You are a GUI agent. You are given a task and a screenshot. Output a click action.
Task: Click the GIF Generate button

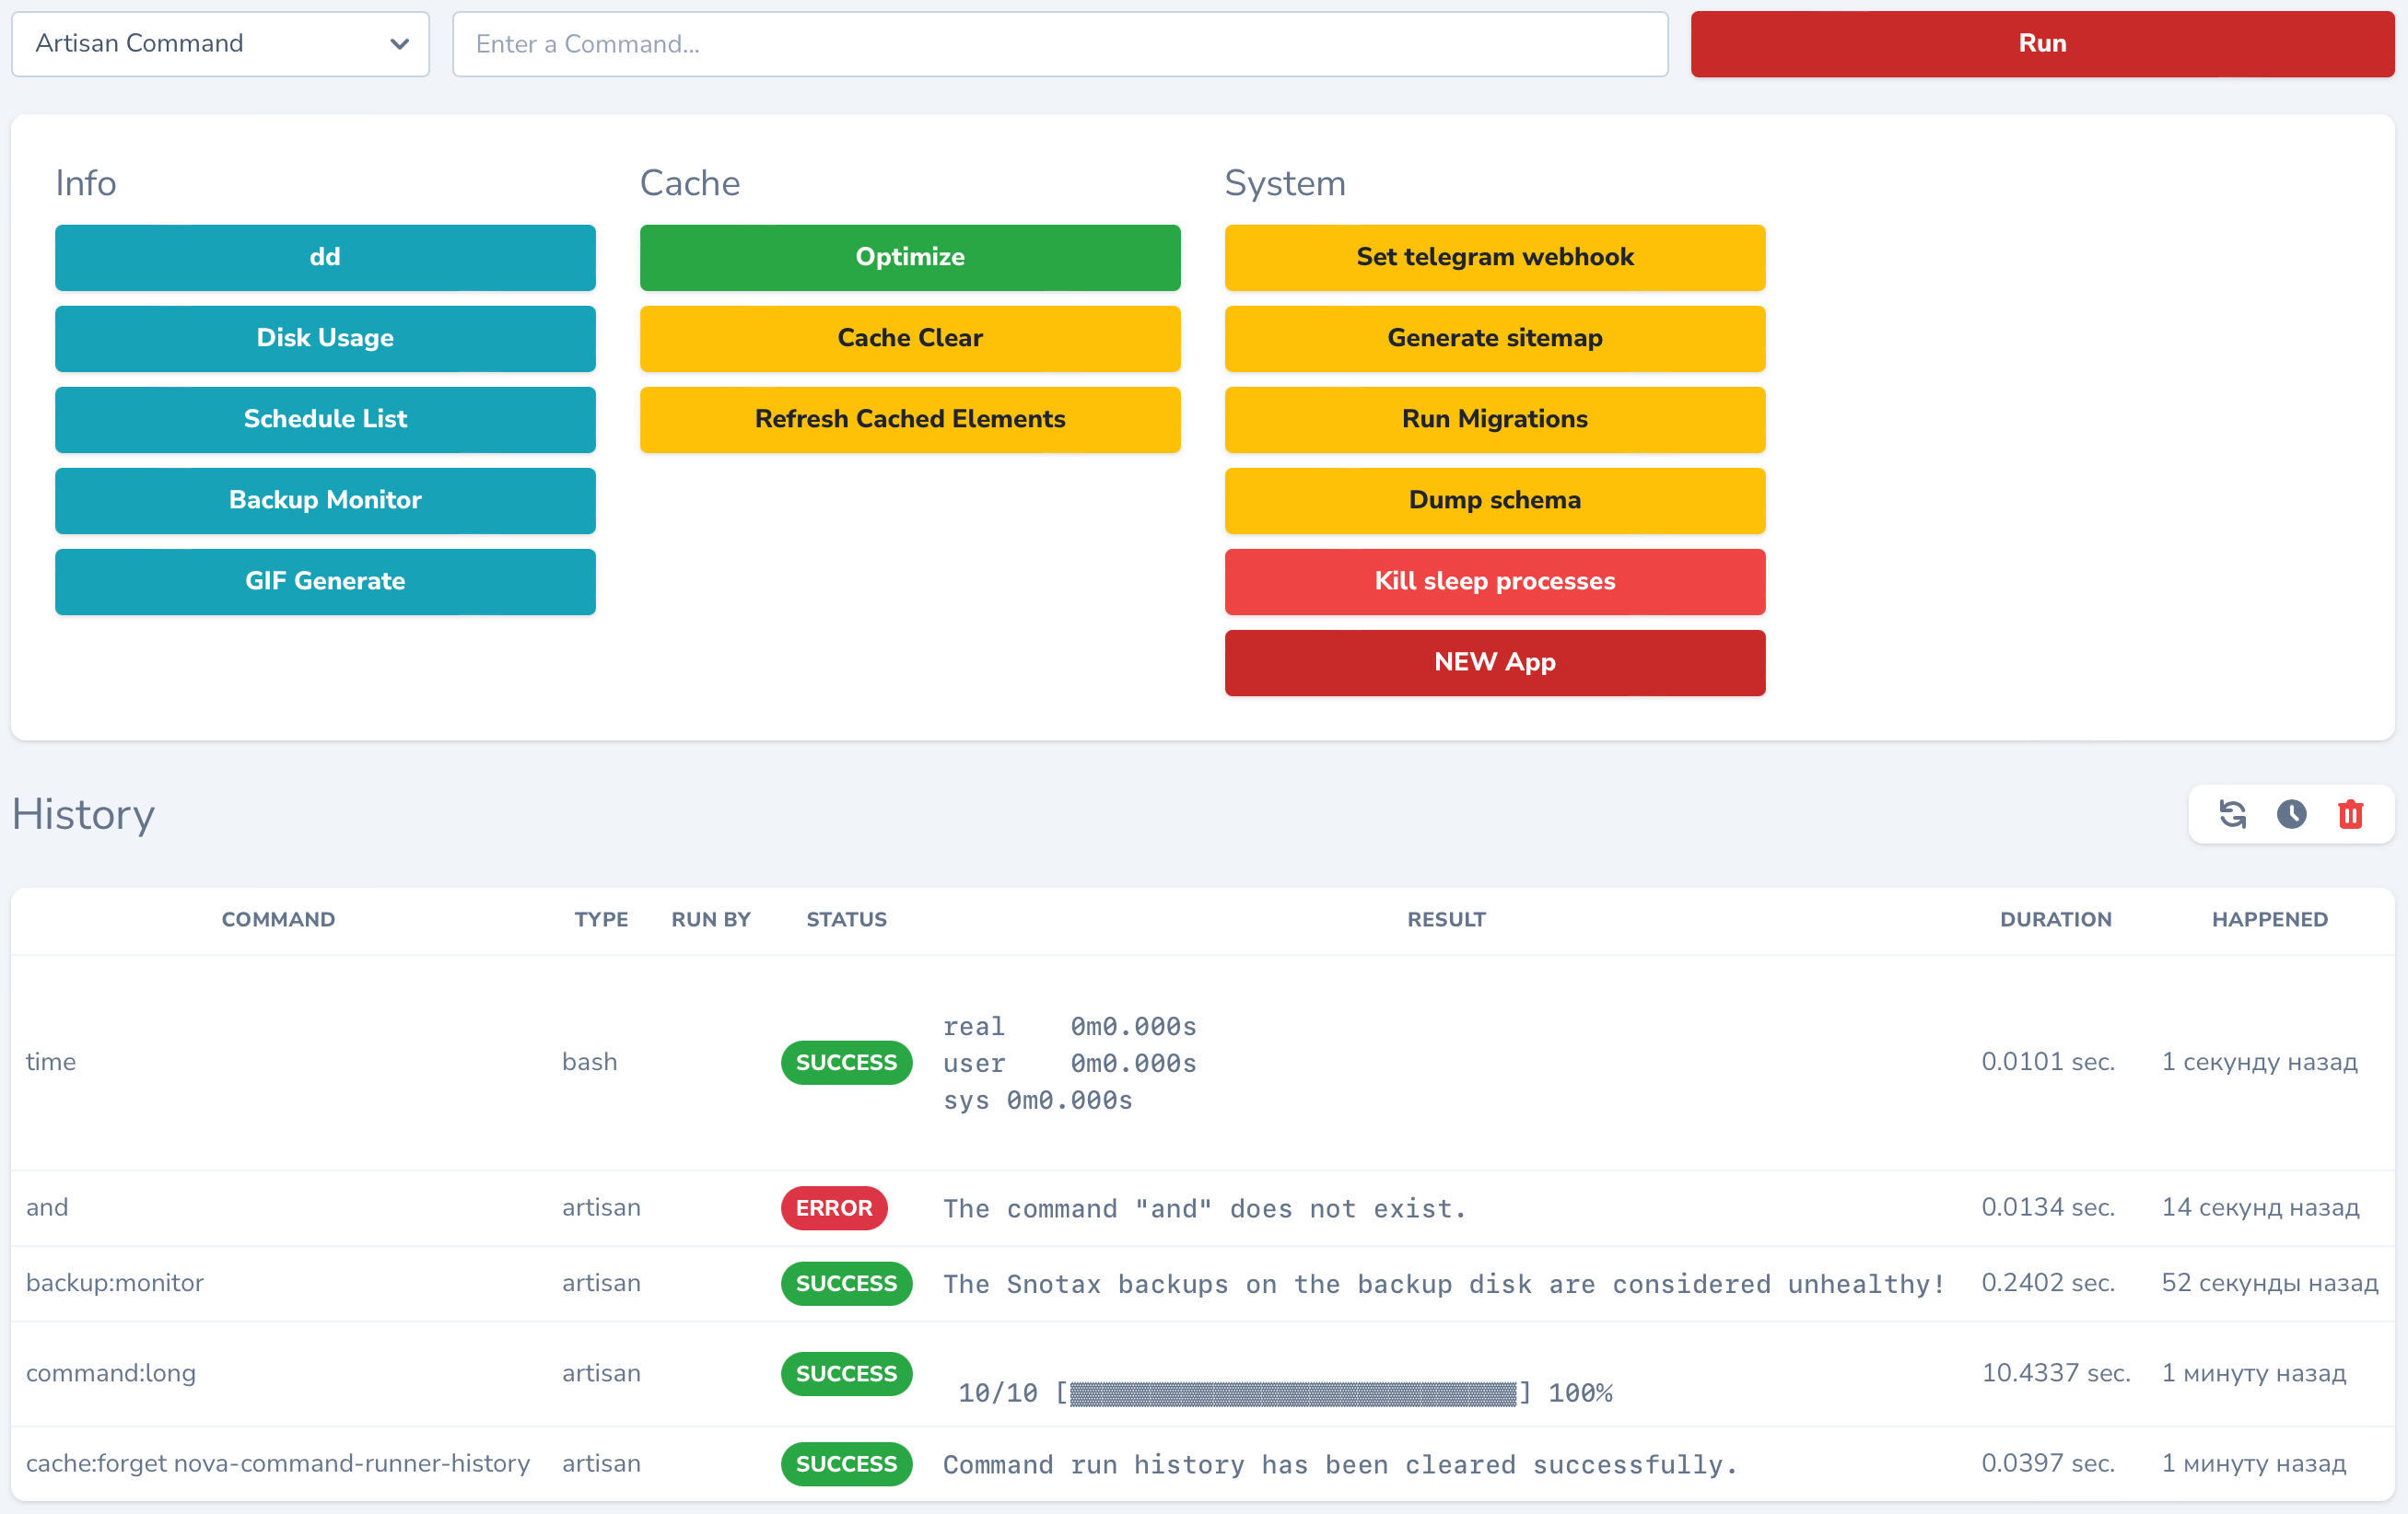click(324, 581)
